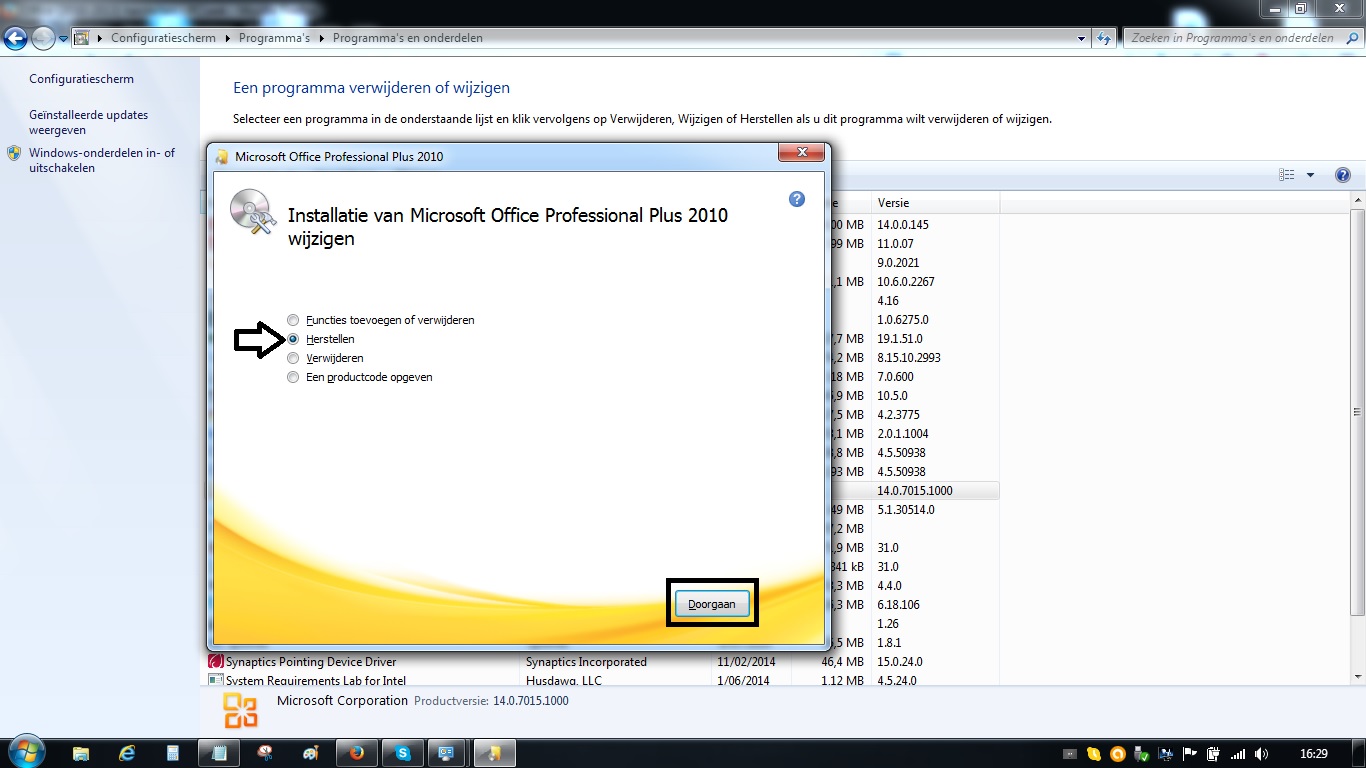The width and height of the screenshot is (1366, 768).
Task: Open Skype from the taskbar
Action: coord(403,753)
